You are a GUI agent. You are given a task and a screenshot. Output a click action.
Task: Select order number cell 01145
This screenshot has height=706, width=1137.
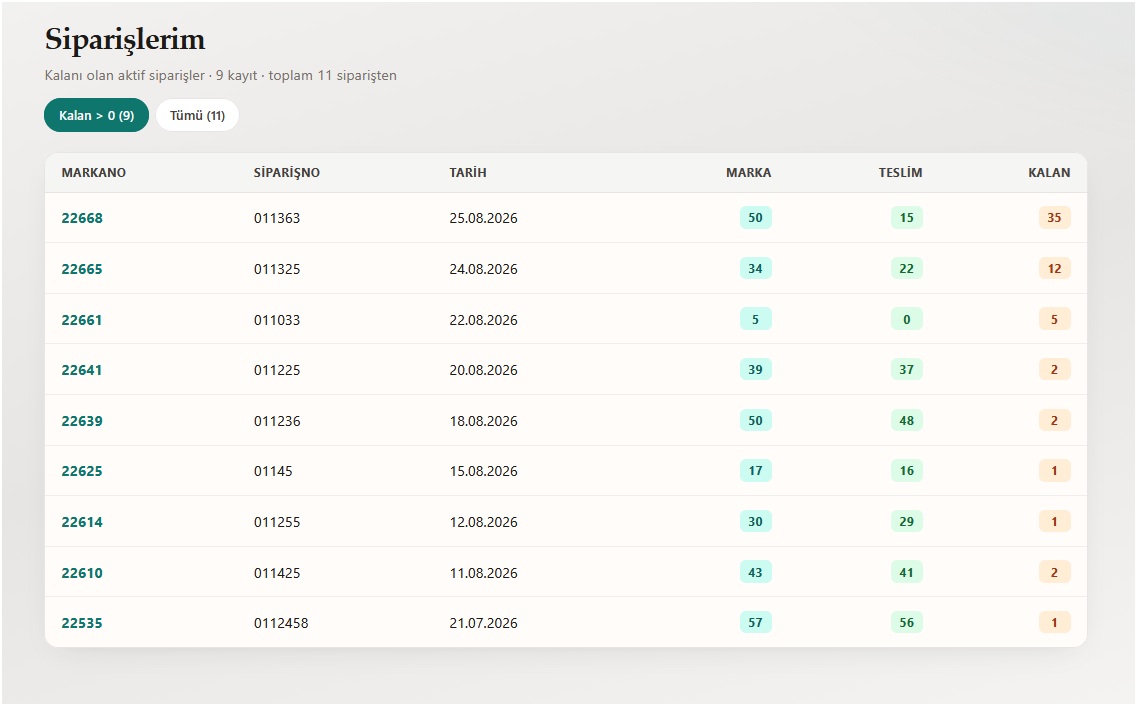273,471
